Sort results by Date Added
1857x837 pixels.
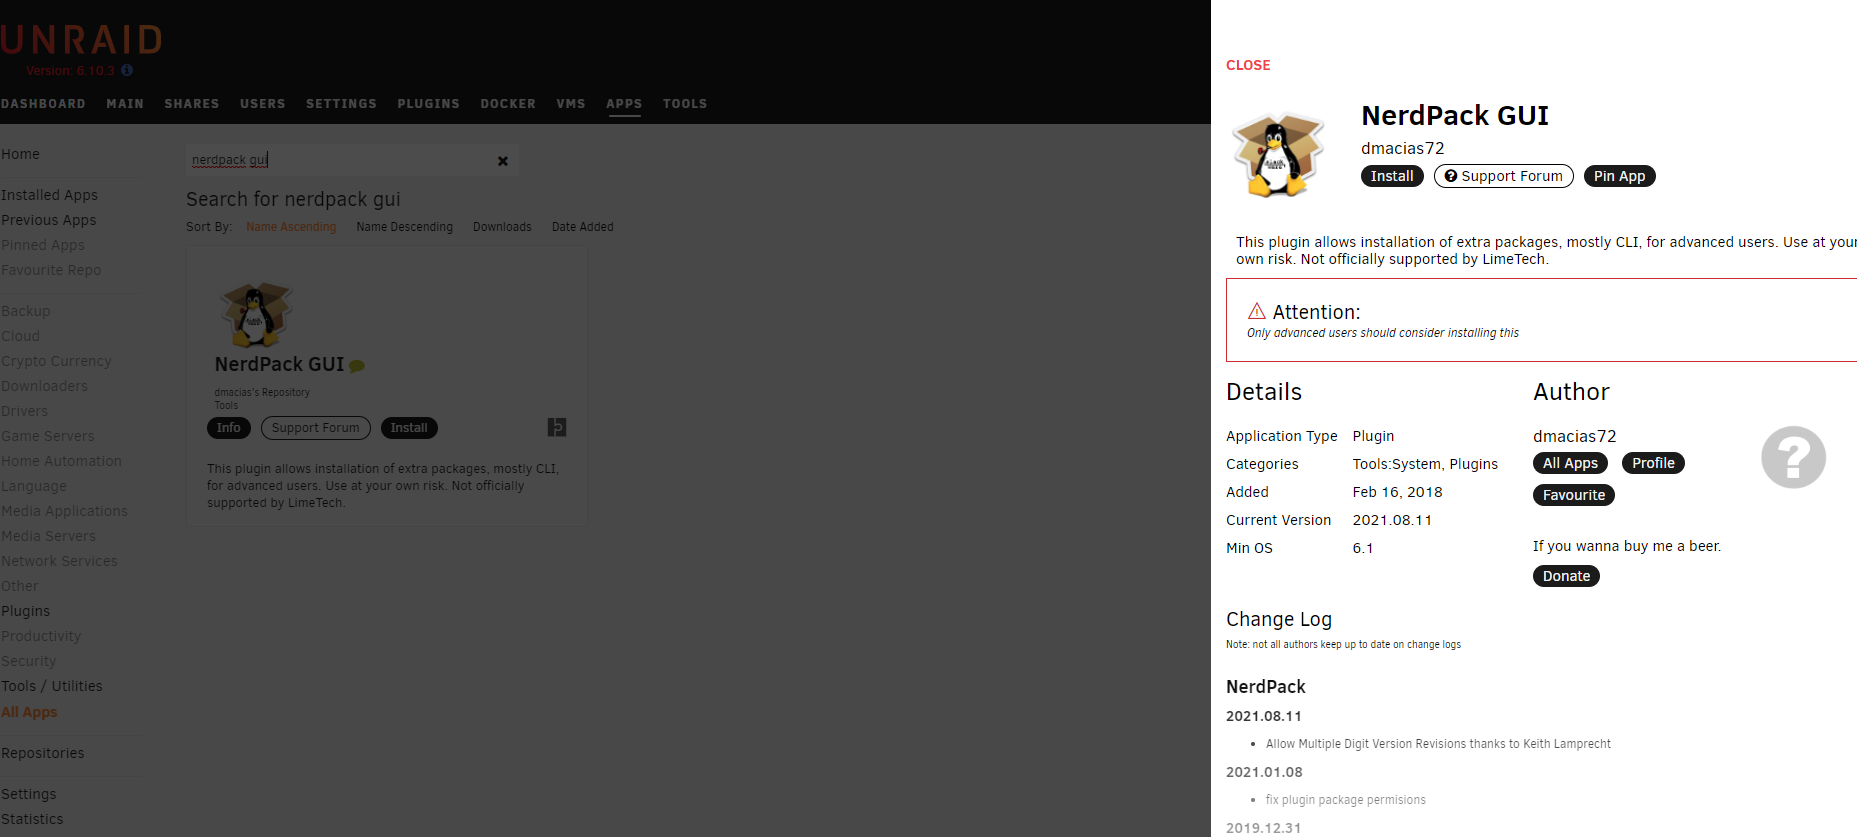(583, 227)
